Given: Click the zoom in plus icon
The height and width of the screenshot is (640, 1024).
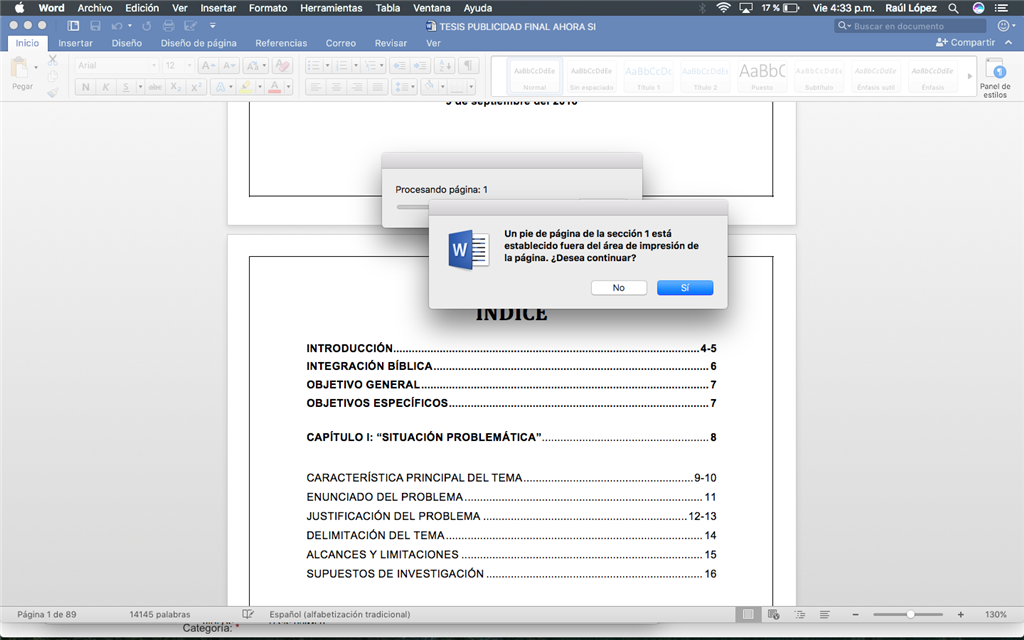Looking at the screenshot, I should click(x=961, y=615).
